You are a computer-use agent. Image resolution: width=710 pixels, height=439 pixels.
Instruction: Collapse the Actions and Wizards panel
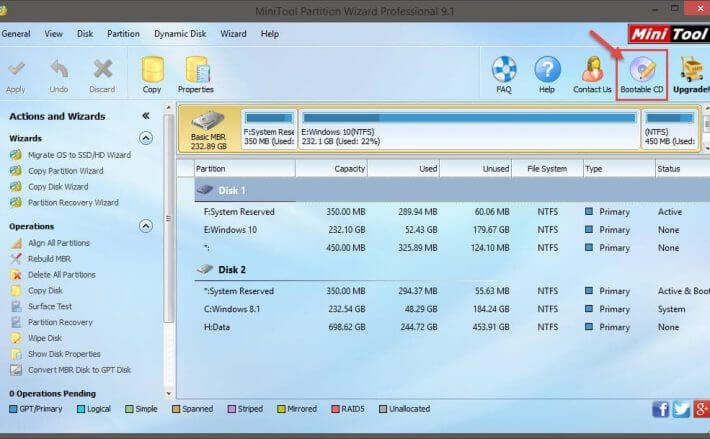coord(145,116)
